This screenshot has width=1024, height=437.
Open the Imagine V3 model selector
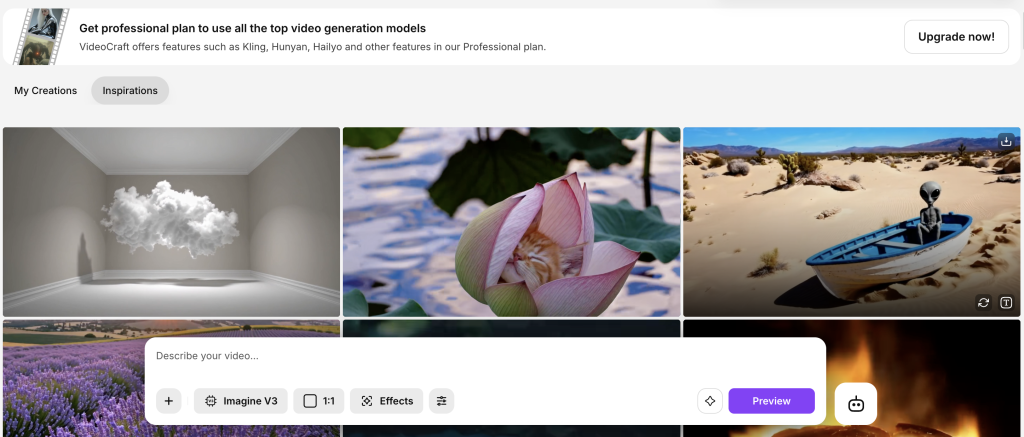coord(241,401)
